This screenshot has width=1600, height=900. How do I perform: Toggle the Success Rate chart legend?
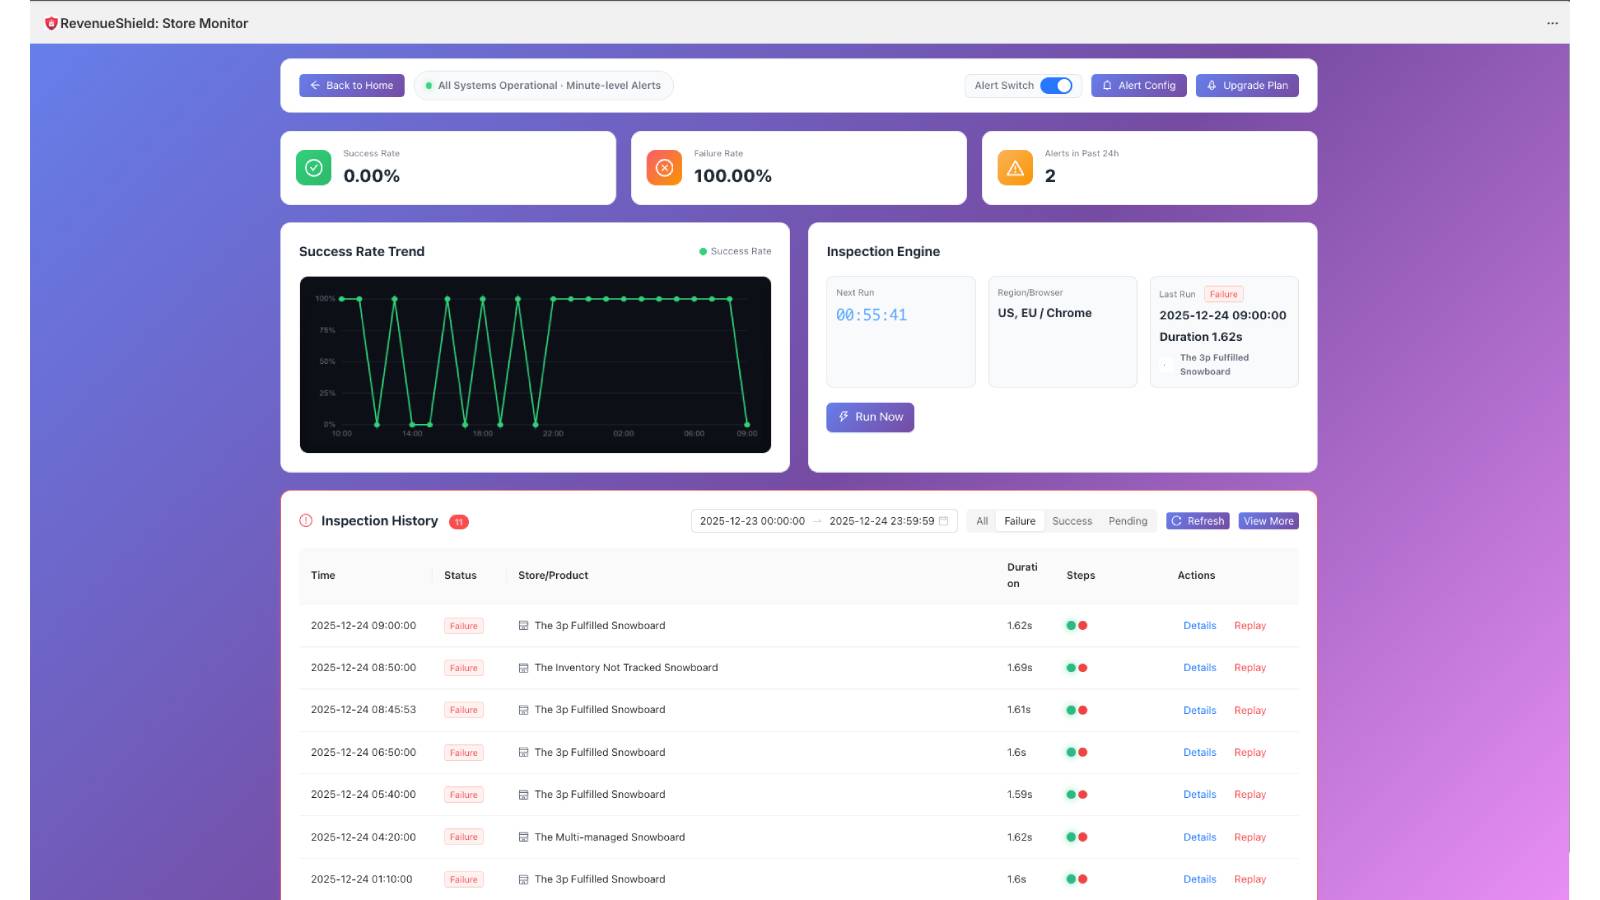[x=735, y=252]
